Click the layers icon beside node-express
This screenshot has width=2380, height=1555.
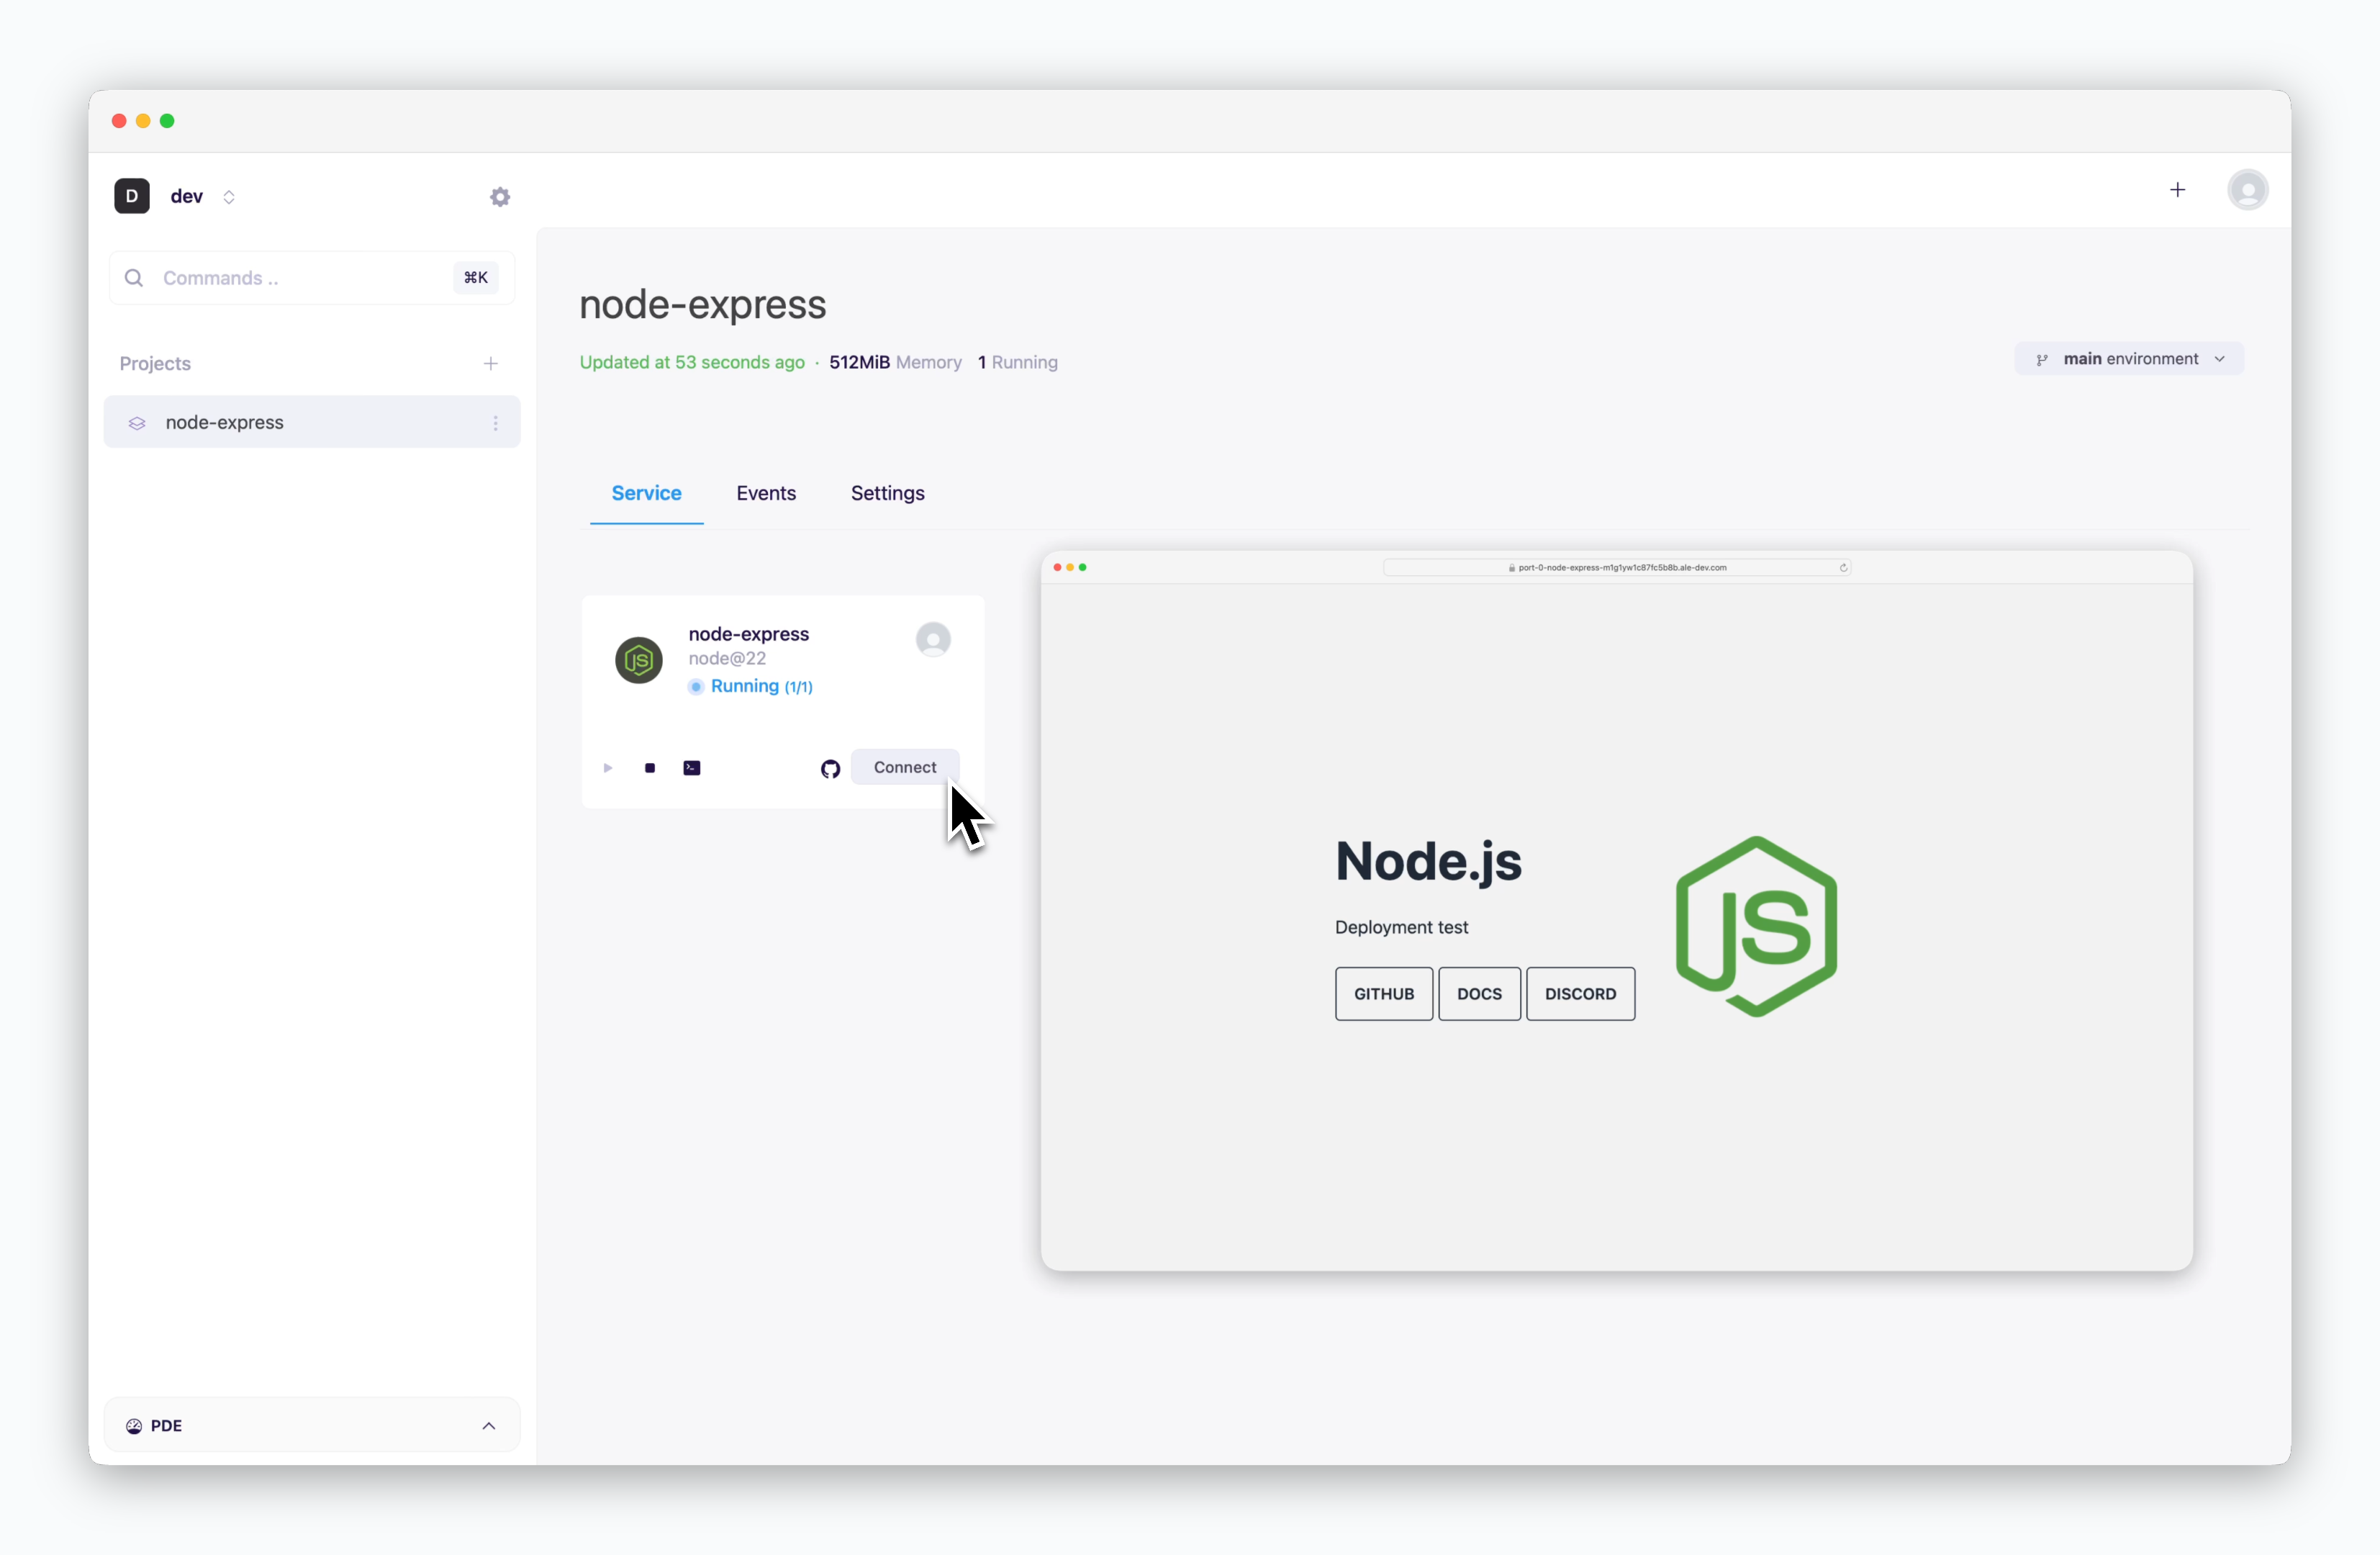tap(137, 423)
